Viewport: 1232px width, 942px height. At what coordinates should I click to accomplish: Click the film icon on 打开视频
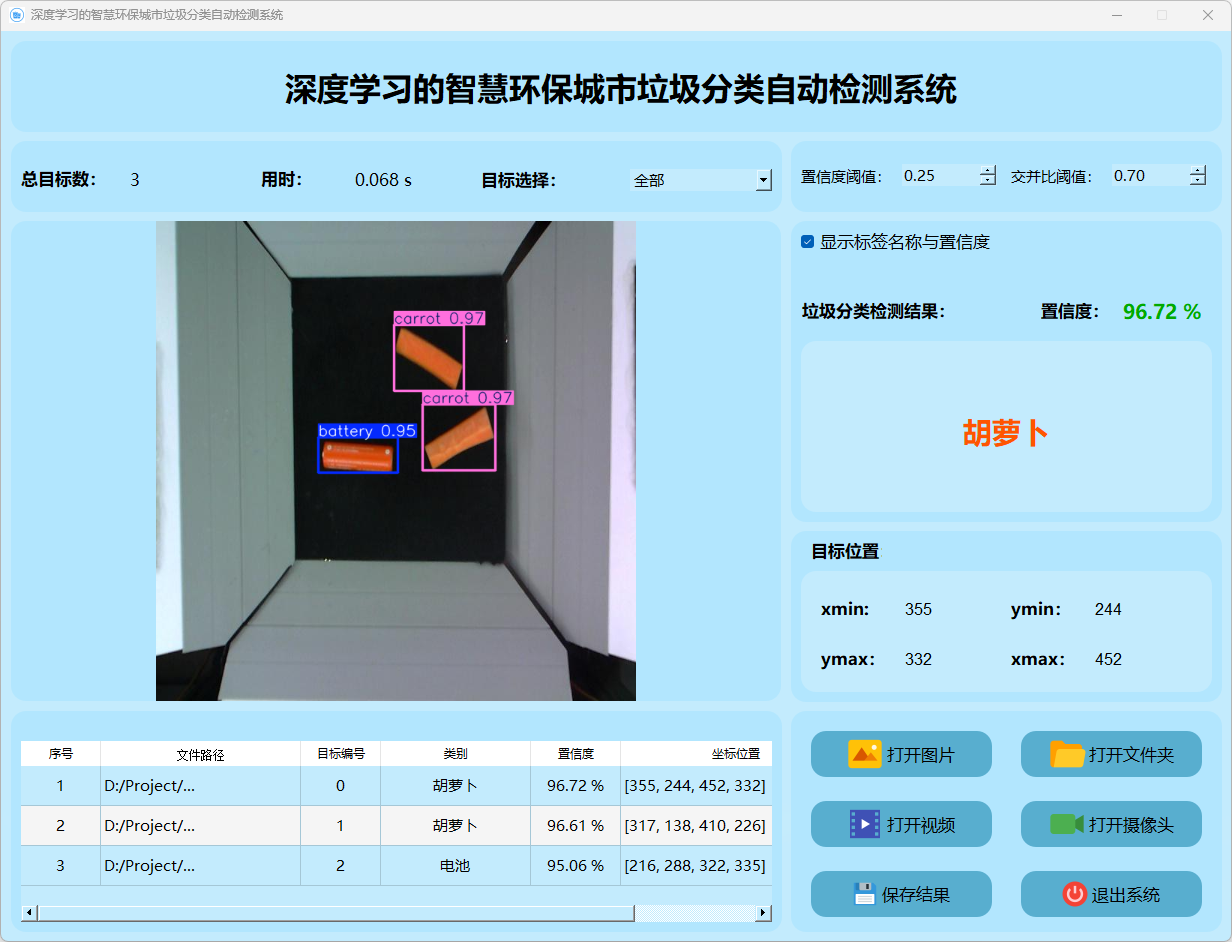(x=864, y=824)
